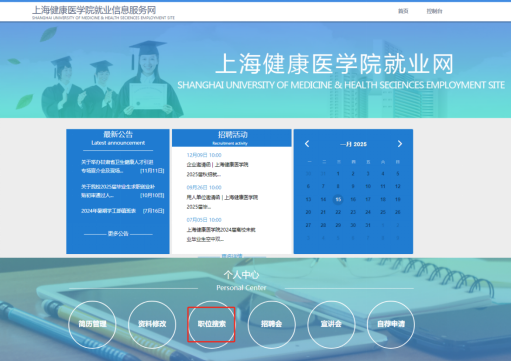View more announcements via 更多公告
Screen dimensions: 512x361
[x=118, y=234]
